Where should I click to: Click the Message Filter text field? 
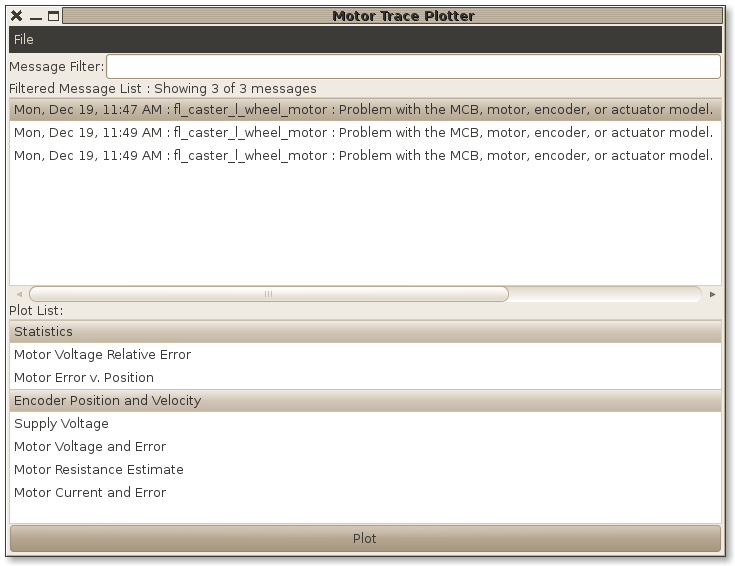point(412,66)
